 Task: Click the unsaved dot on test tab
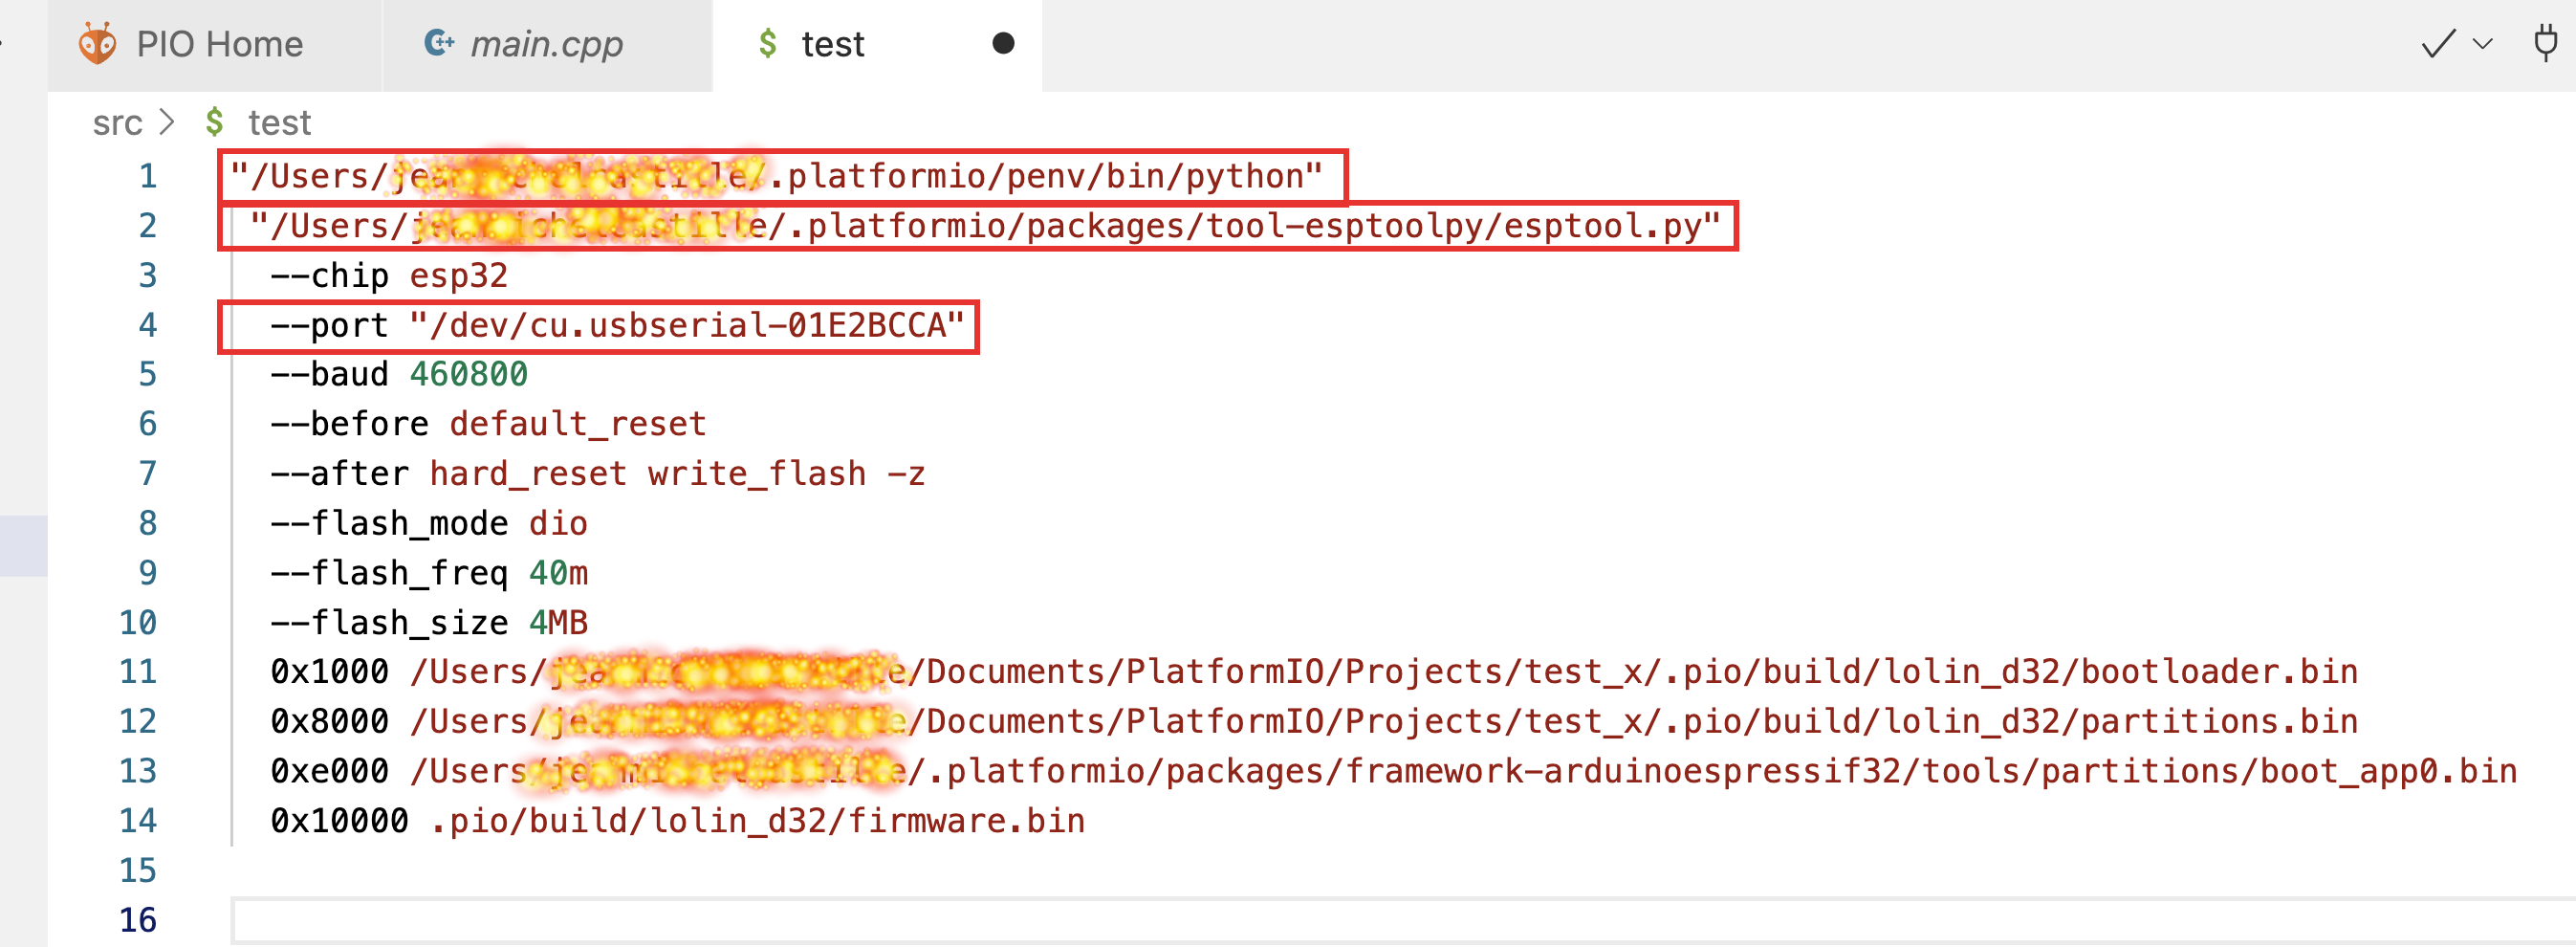(1003, 43)
